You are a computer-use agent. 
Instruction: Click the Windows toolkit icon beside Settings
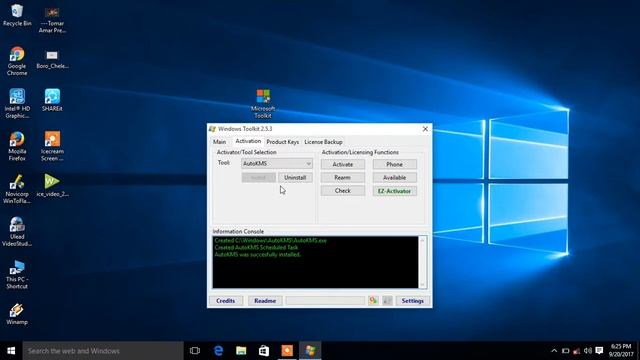click(x=387, y=301)
